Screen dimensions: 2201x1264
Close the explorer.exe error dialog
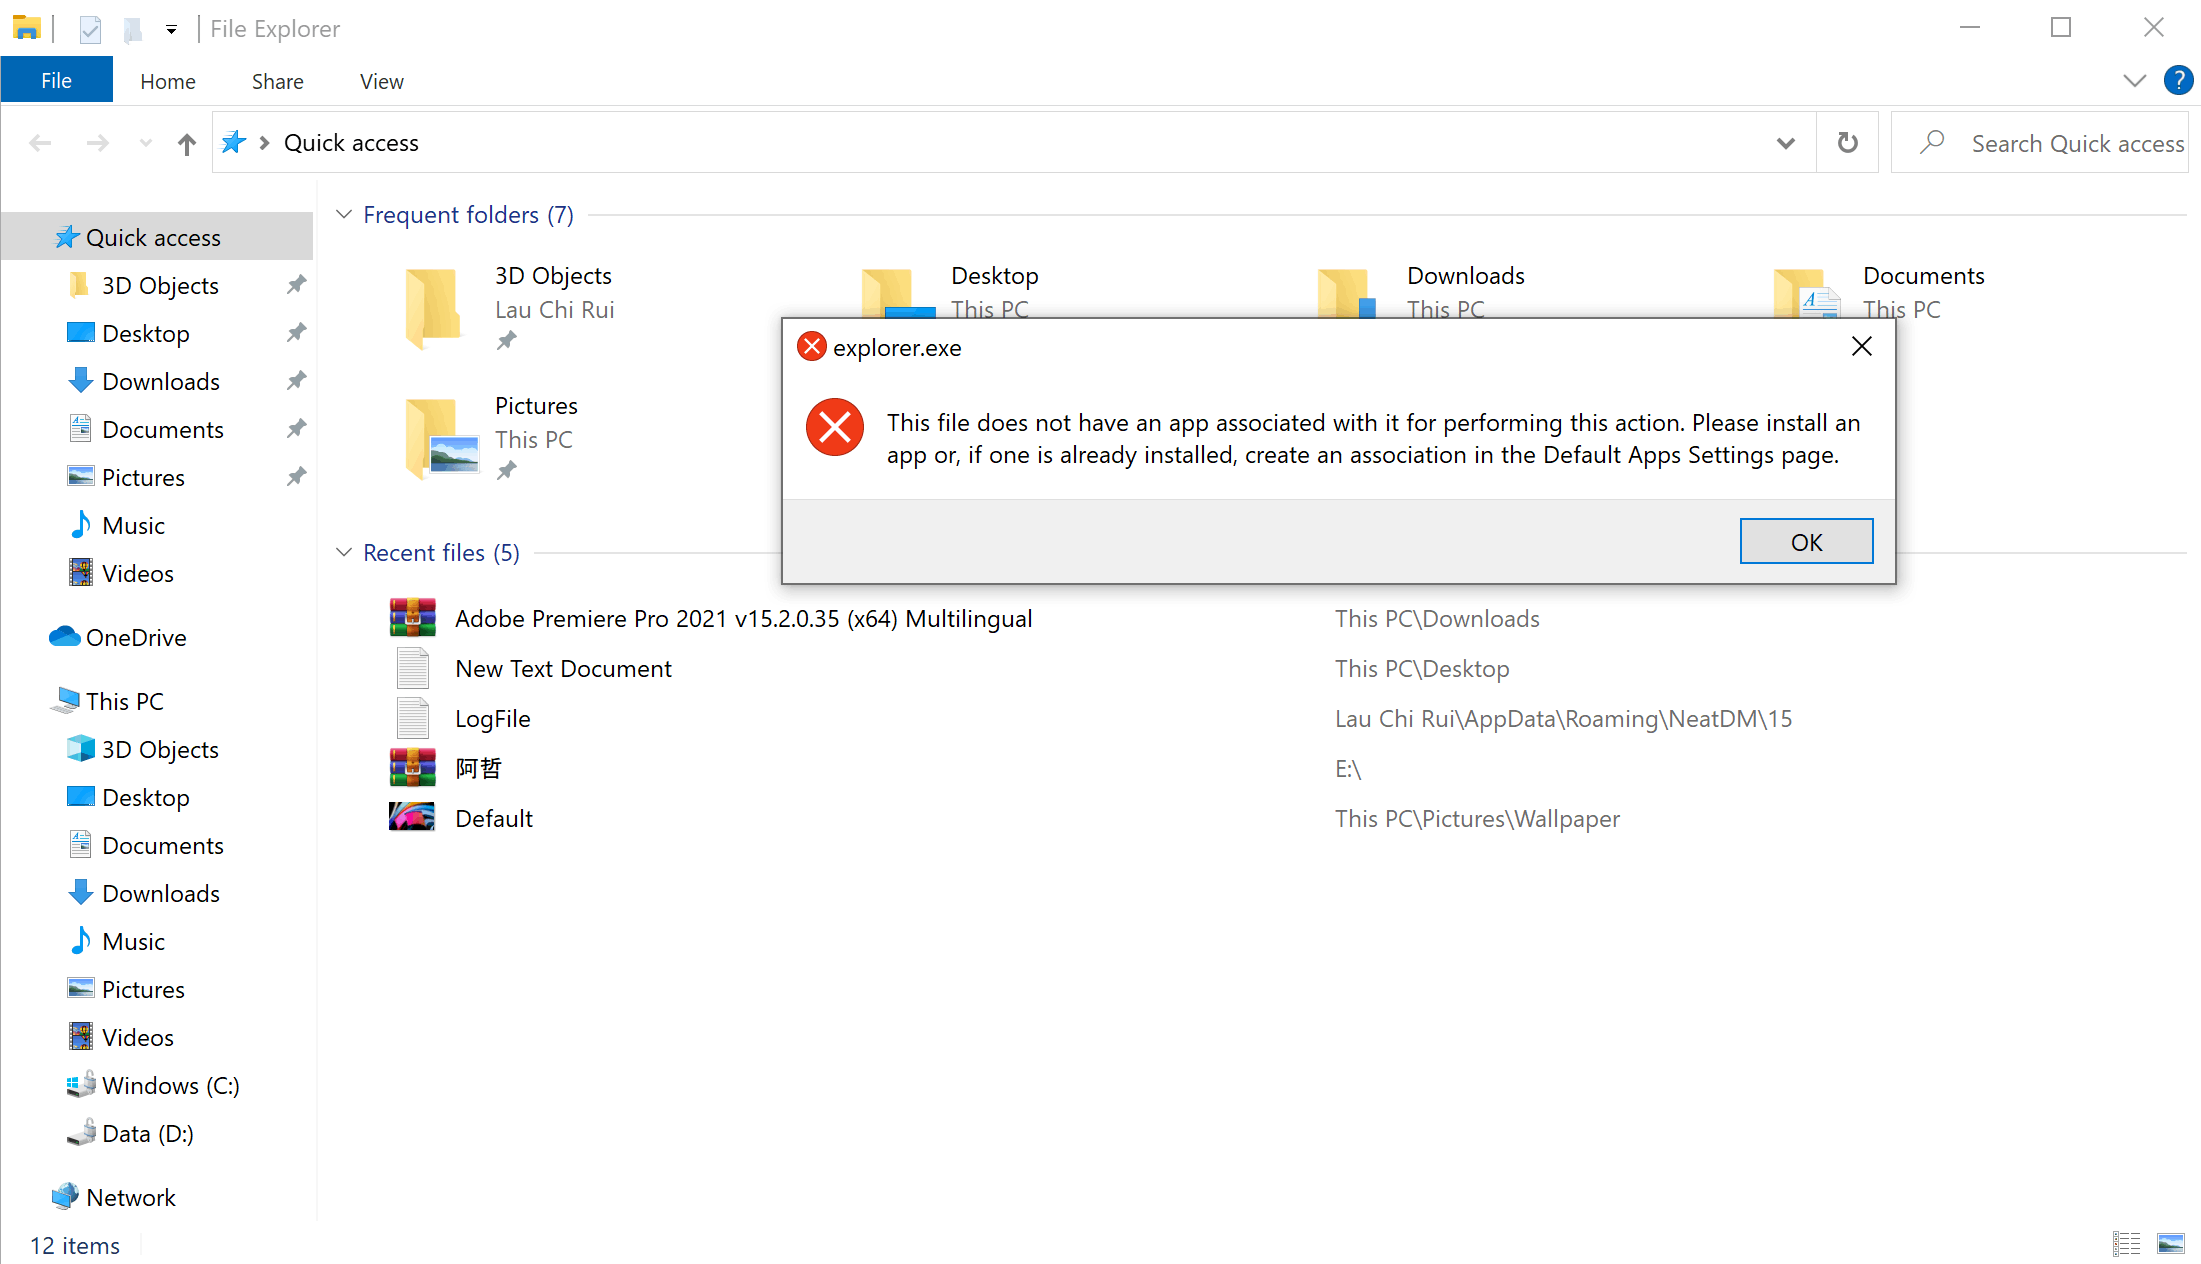click(x=1861, y=347)
